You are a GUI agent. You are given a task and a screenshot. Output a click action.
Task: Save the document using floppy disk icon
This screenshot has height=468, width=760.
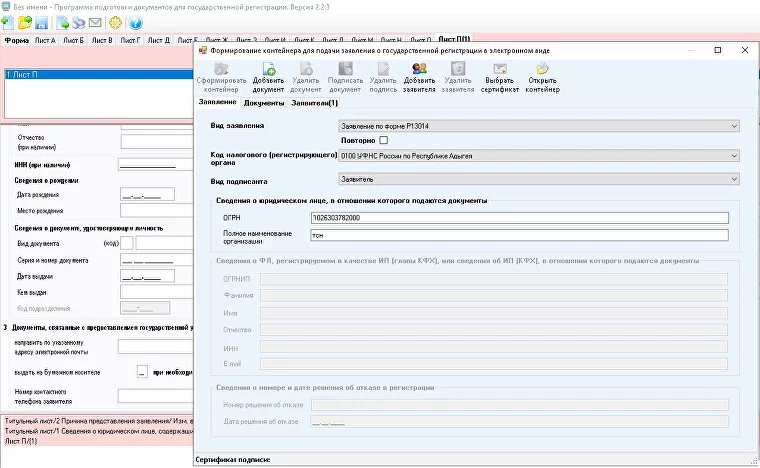(41, 23)
